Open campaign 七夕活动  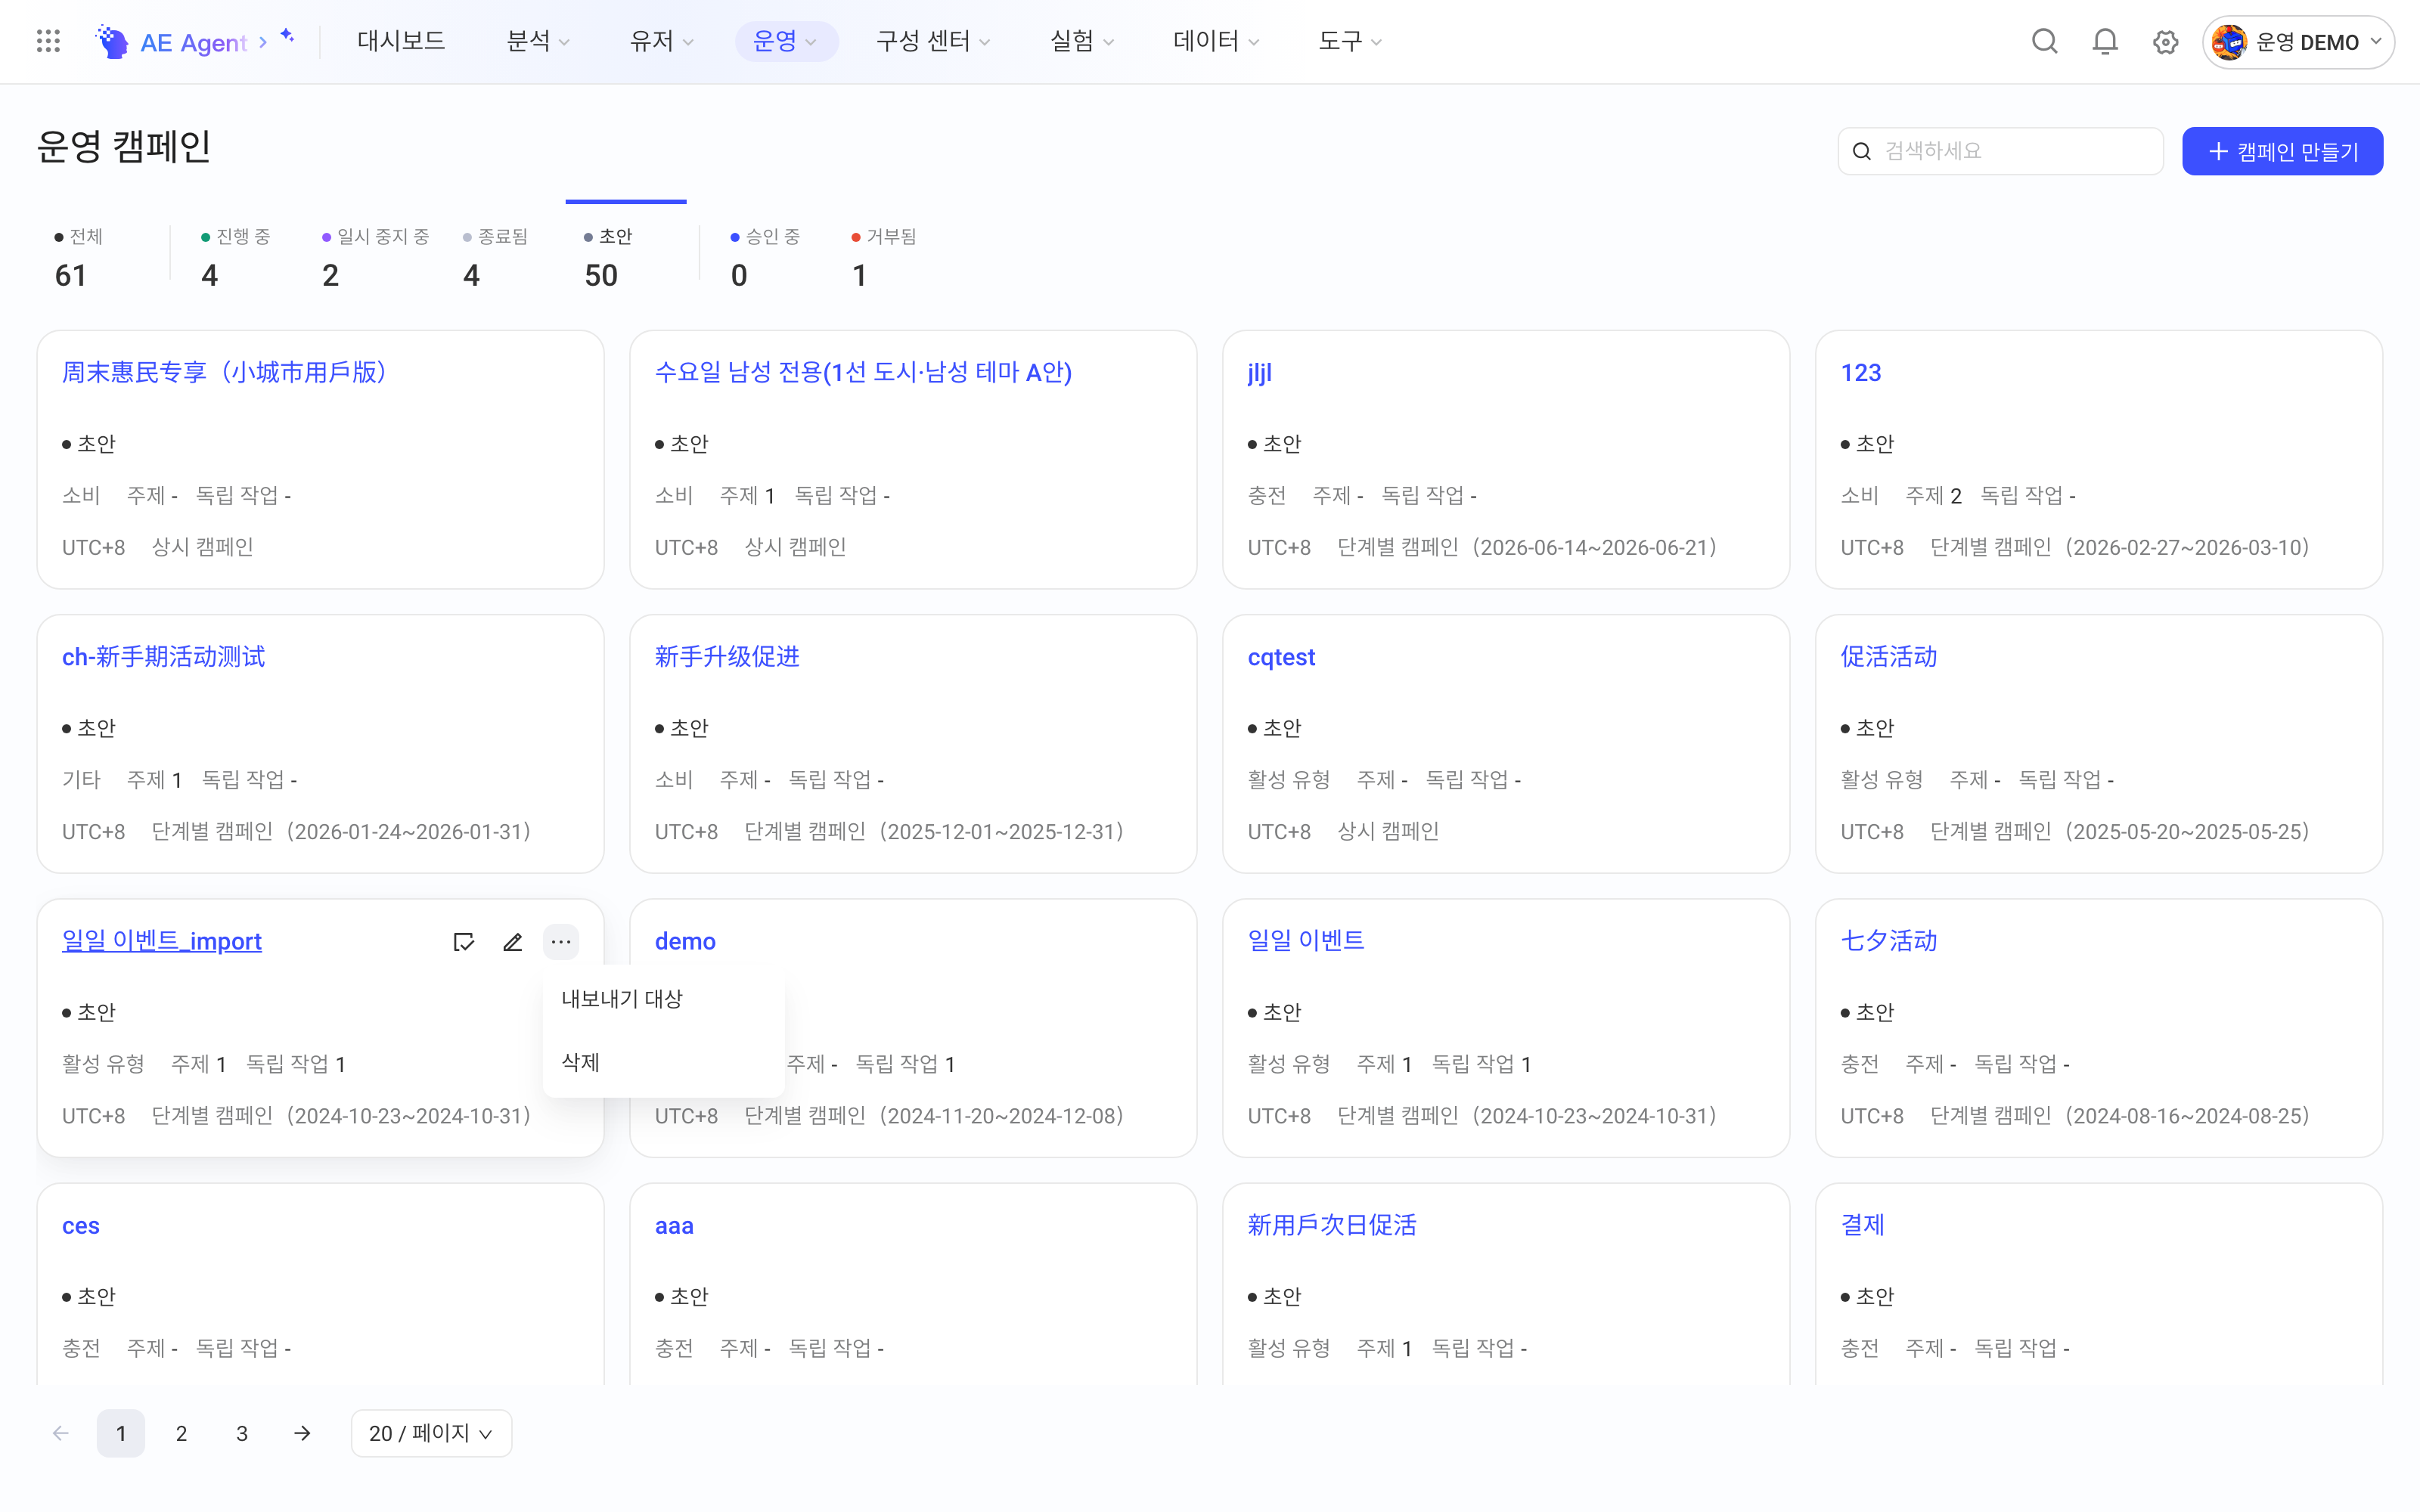(x=1889, y=941)
